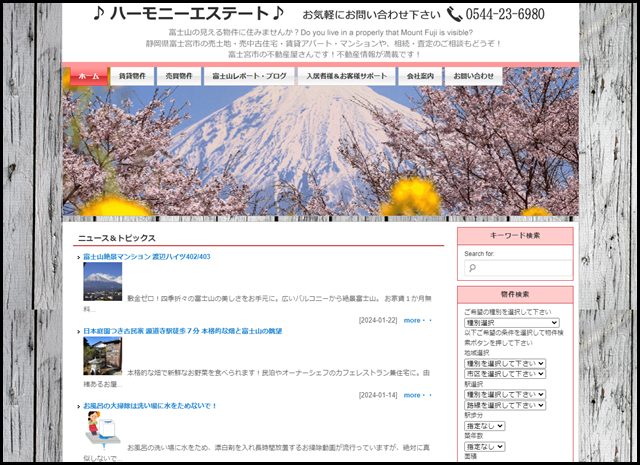Open the お問い合わせ menu item
The image size is (640, 465).
[x=473, y=76]
